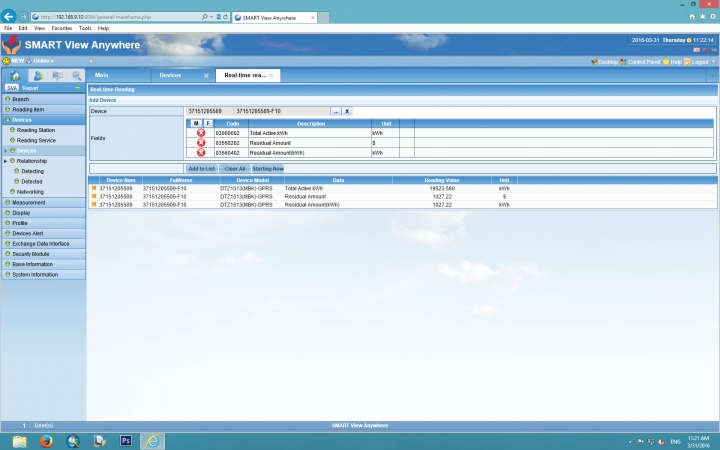Open the address bar search dropdown arrow
Screen dimensions: 720x450
click(211, 17)
